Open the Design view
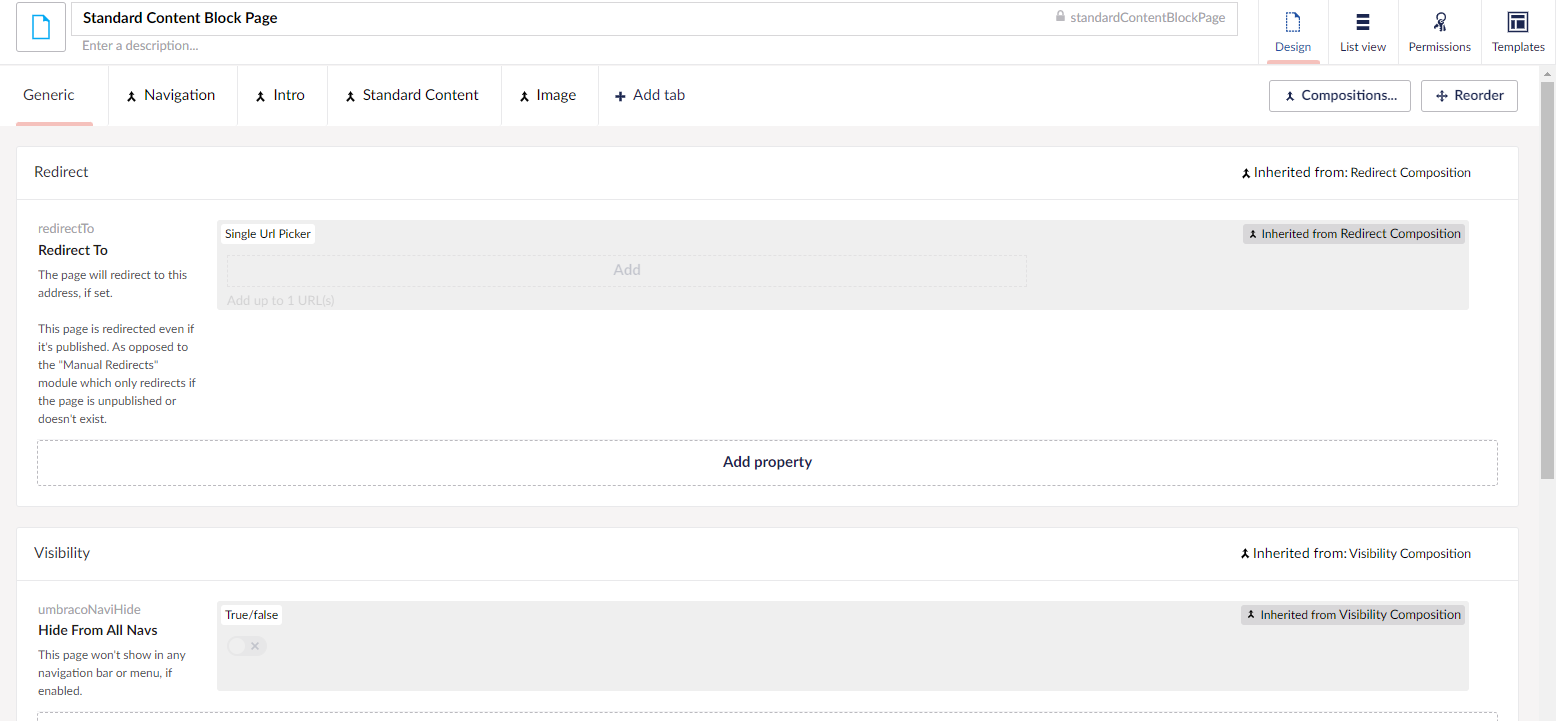Screen dimensions: 1556x721 1292,32
